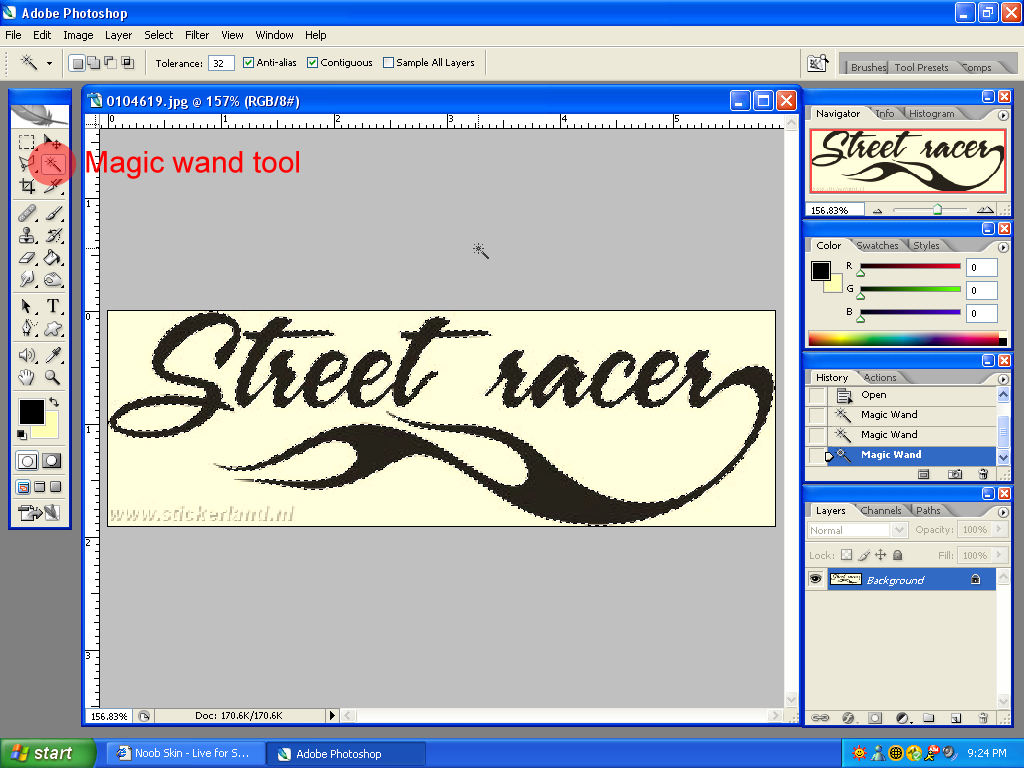Toggle lock transparent pixels
This screenshot has height=768, width=1024.
pyautogui.click(x=846, y=555)
